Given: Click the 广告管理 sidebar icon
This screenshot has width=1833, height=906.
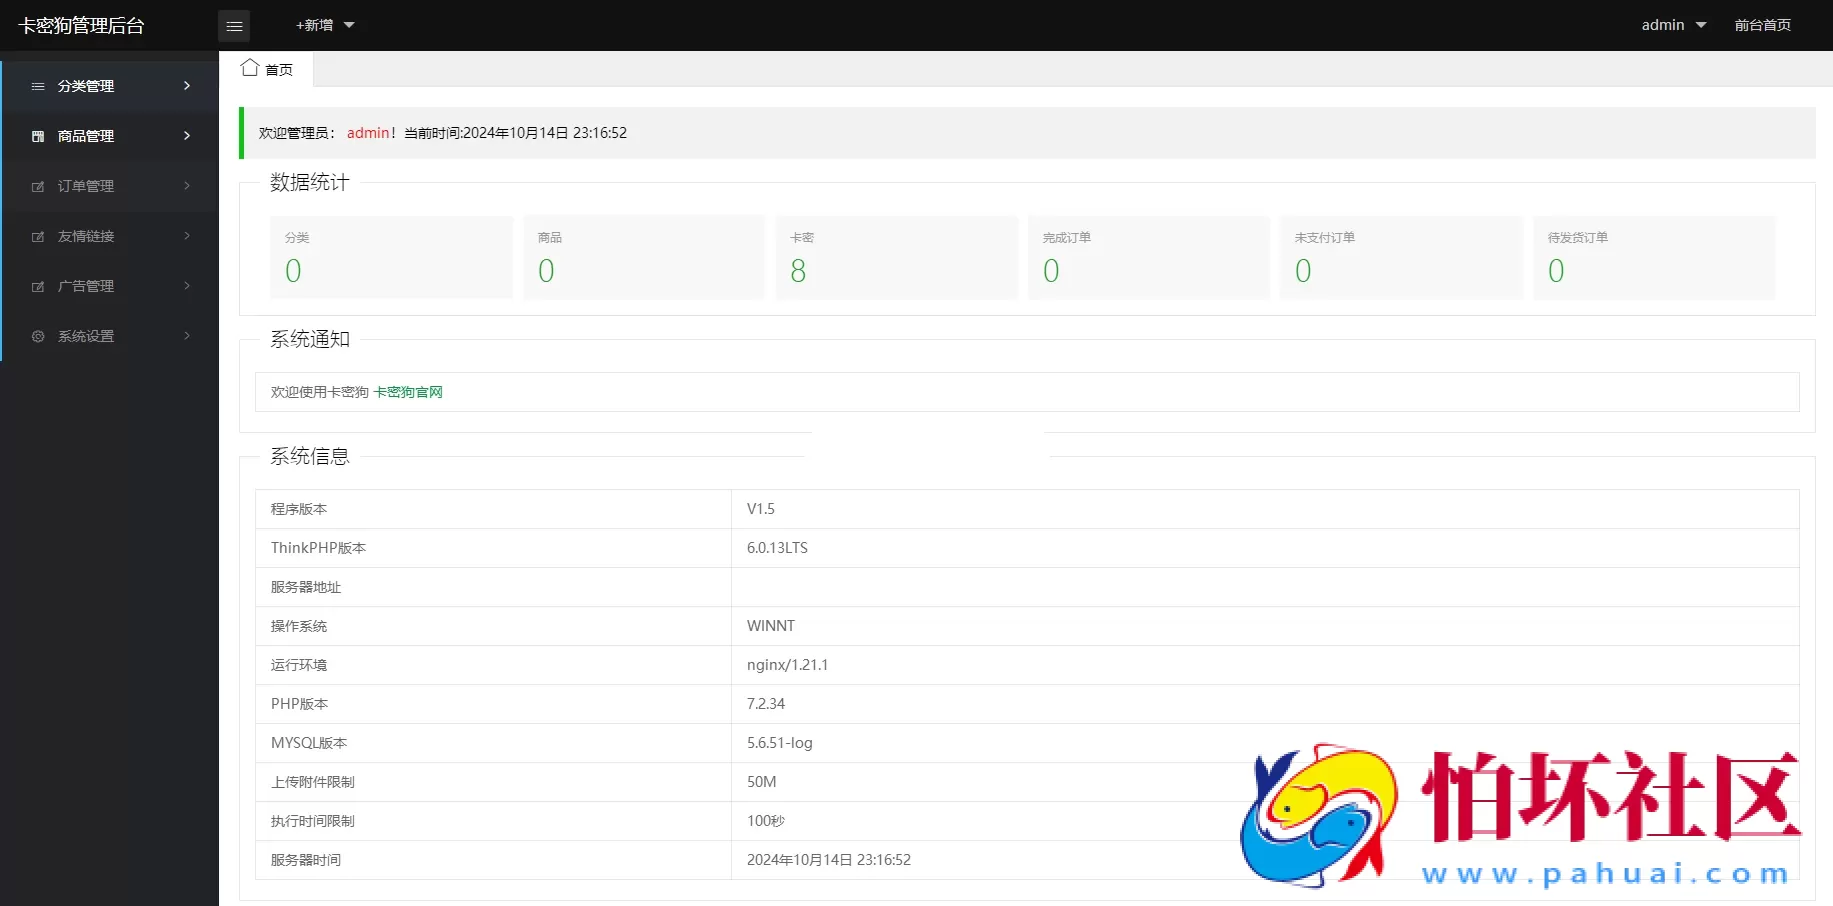Looking at the screenshot, I should [38, 286].
